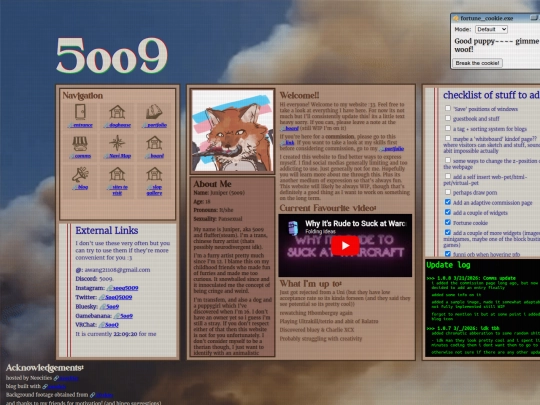The width and height of the screenshot is (540, 405).
Task: Expand the Mode dropdown set to Default
Action: (491, 29)
